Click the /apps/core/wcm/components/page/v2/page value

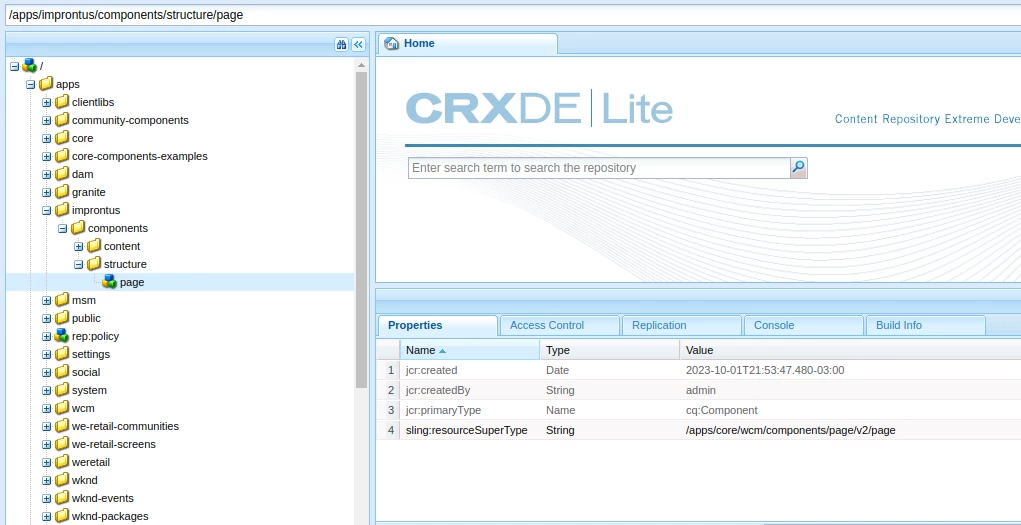coord(790,431)
